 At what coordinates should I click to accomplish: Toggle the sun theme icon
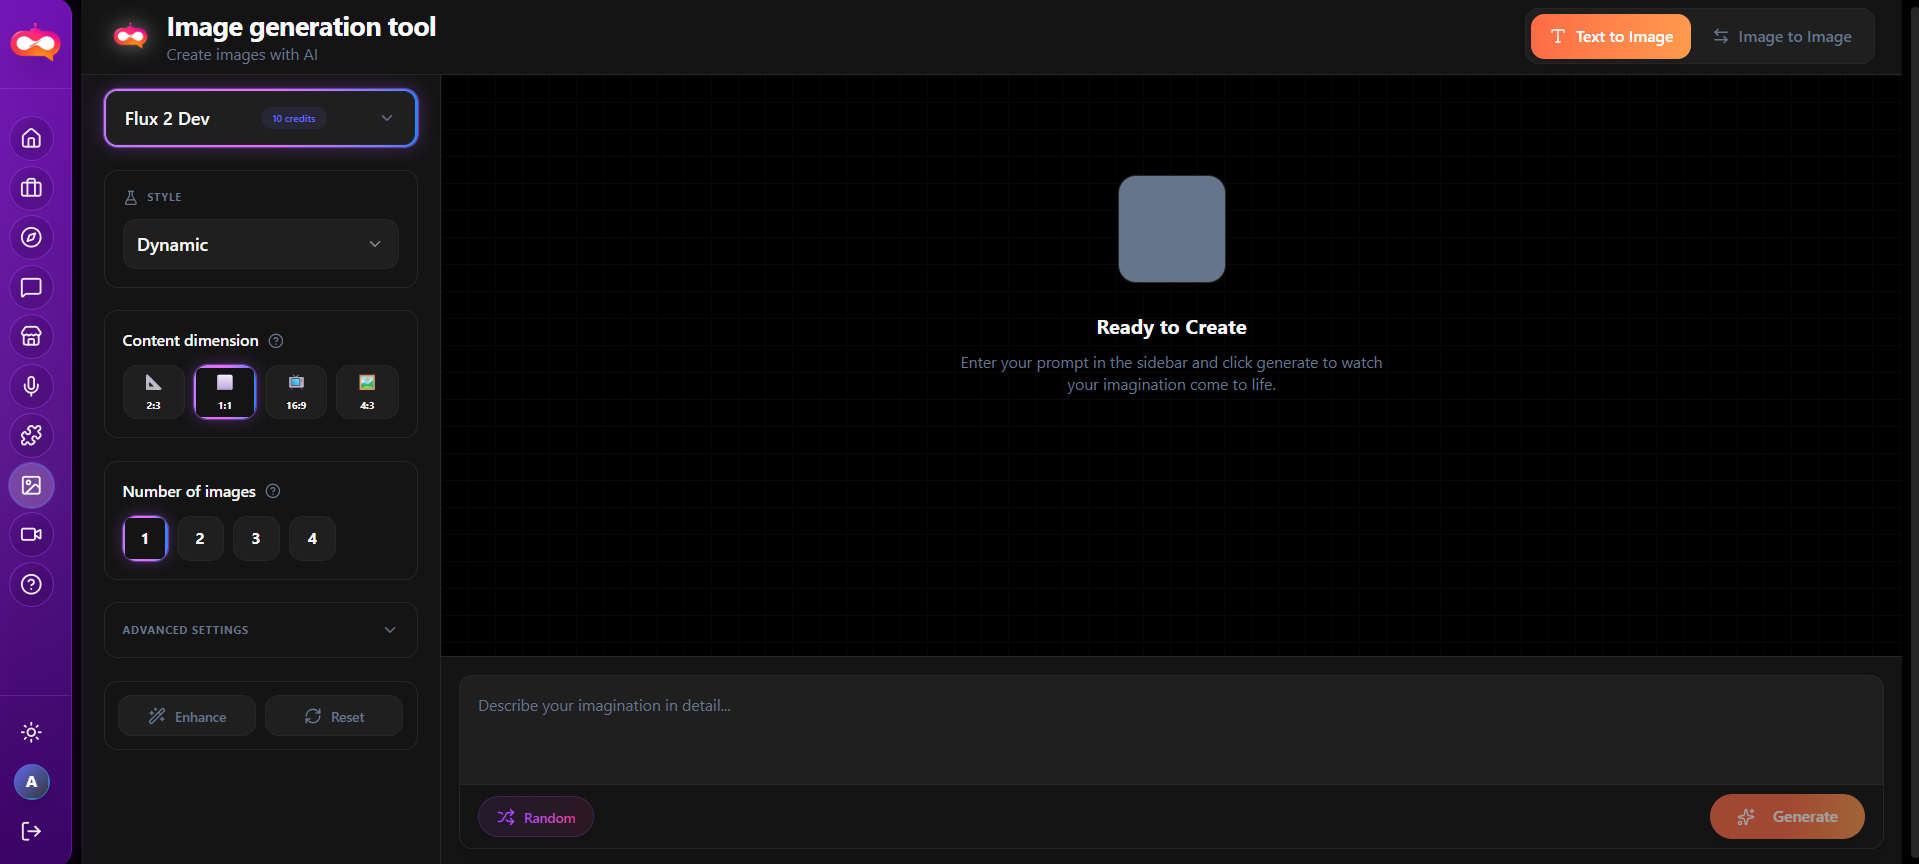click(31, 732)
